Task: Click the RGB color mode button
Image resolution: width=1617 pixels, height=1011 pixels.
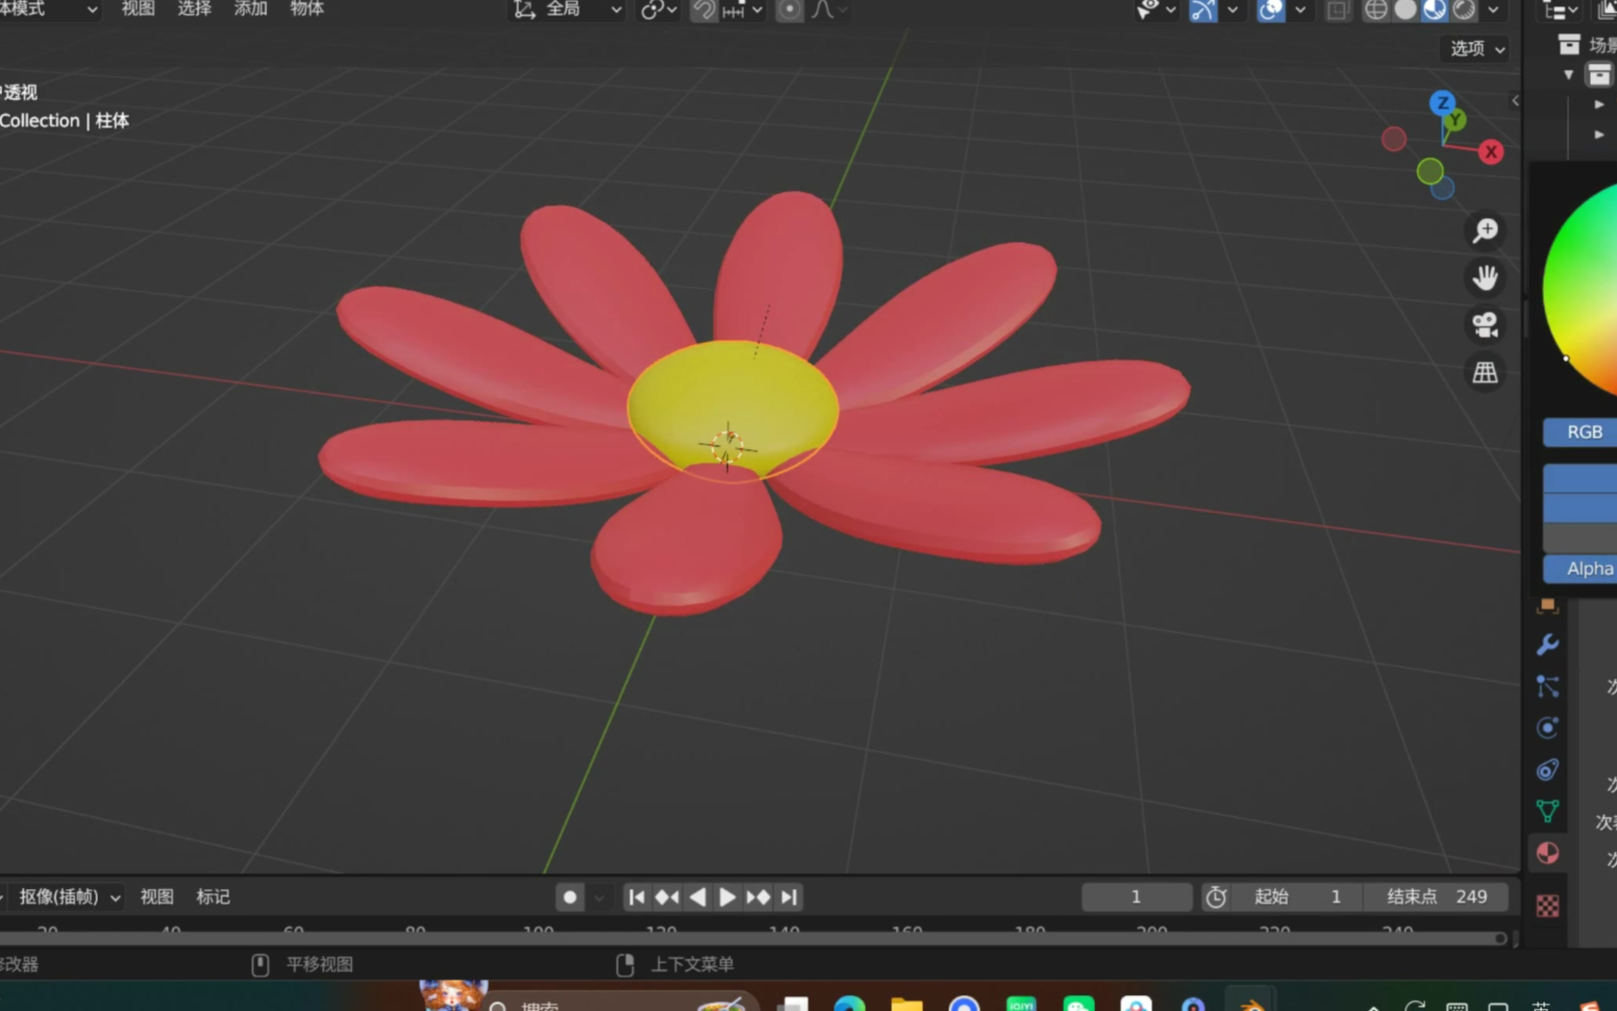Action: [1583, 432]
